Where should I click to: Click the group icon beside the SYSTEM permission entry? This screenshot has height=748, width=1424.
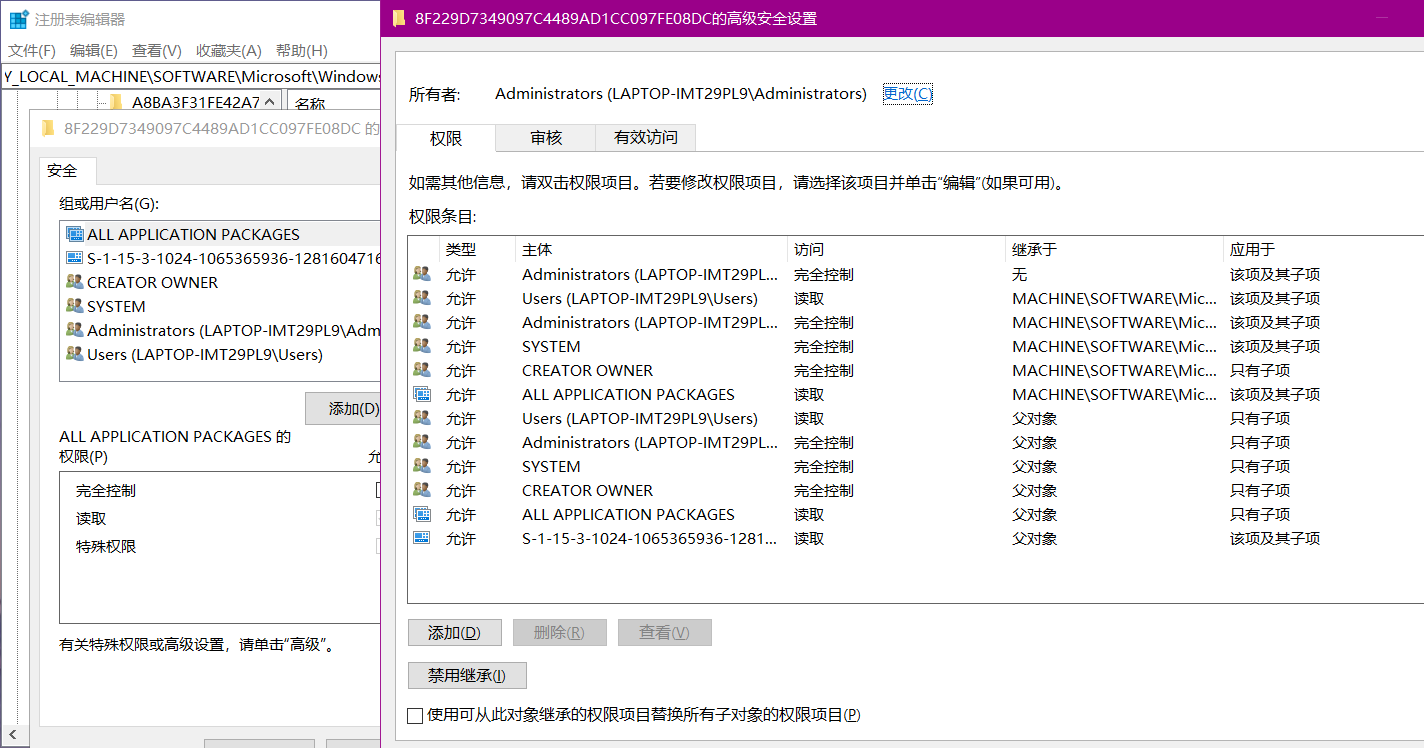pyautogui.click(x=423, y=346)
